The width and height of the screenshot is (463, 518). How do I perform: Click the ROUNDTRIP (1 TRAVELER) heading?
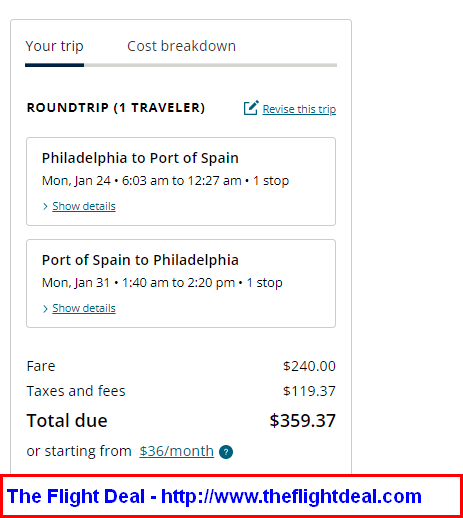pos(116,108)
